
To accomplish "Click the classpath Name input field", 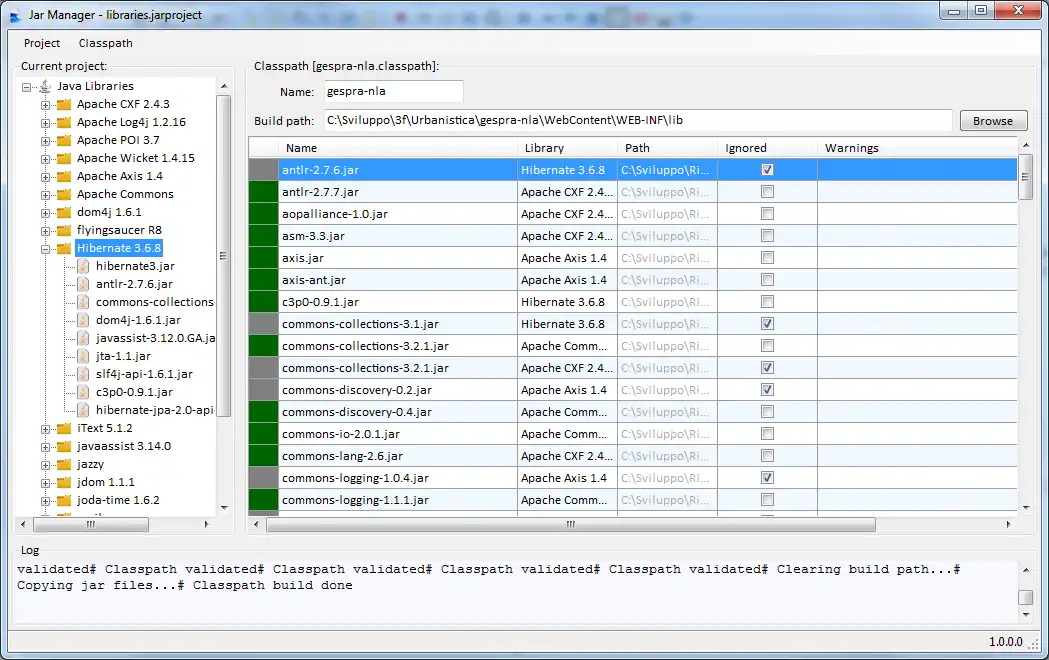I will click(393, 92).
